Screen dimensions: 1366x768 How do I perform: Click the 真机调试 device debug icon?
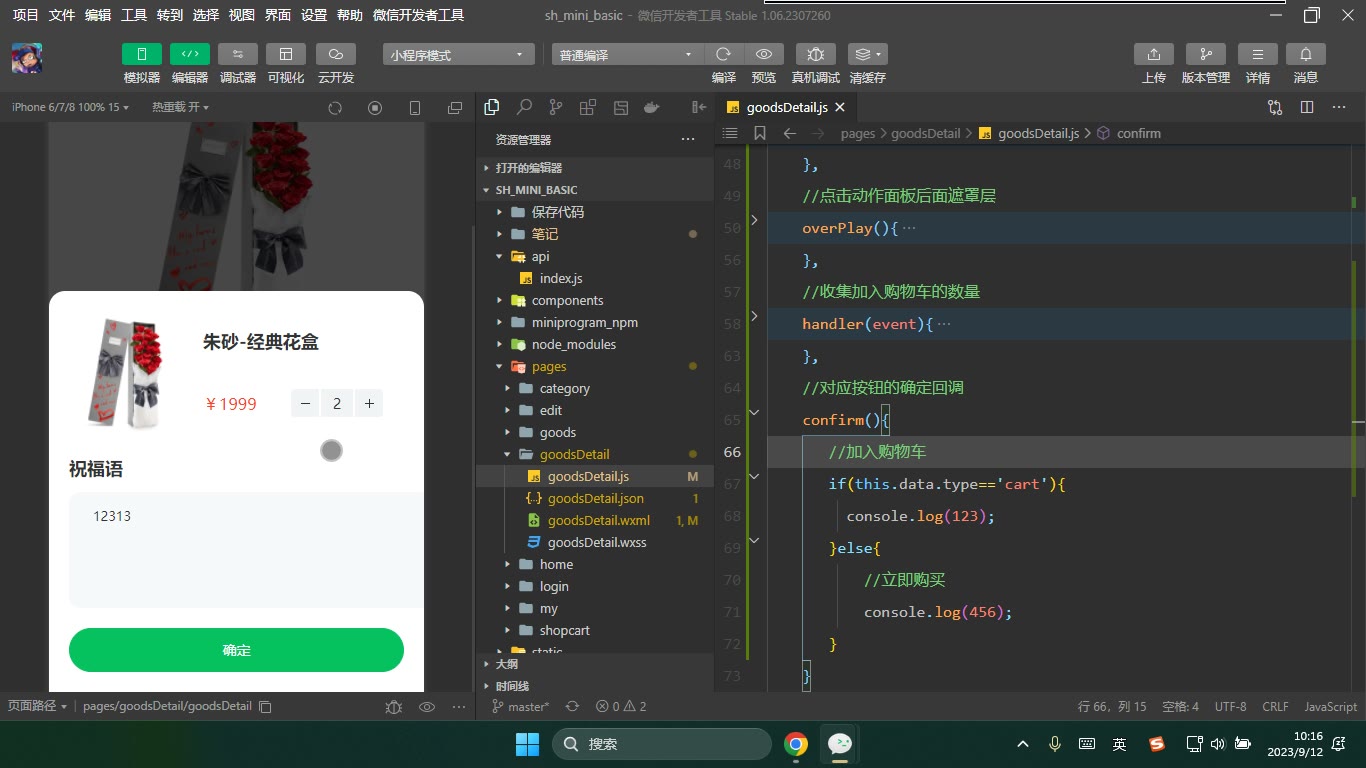816,54
